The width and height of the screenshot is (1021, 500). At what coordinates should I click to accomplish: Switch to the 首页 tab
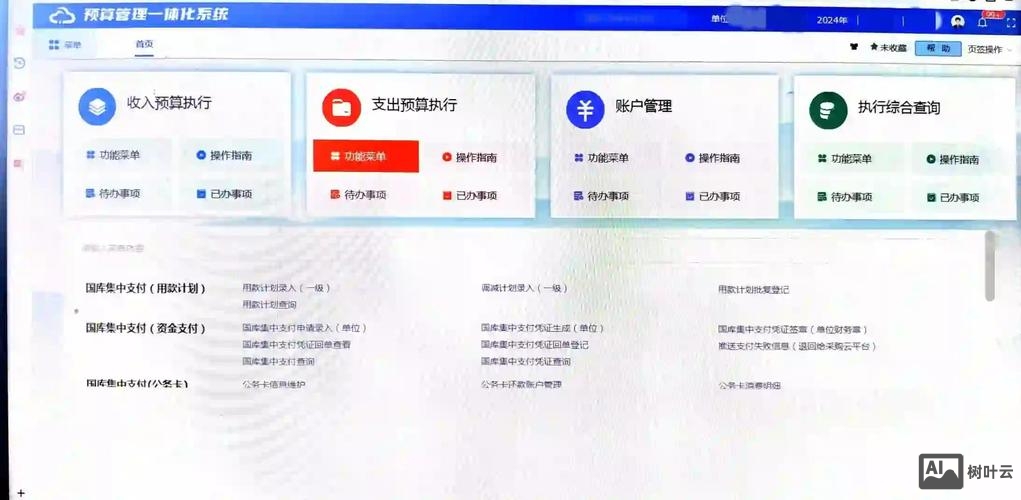click(x=144, y=44)
